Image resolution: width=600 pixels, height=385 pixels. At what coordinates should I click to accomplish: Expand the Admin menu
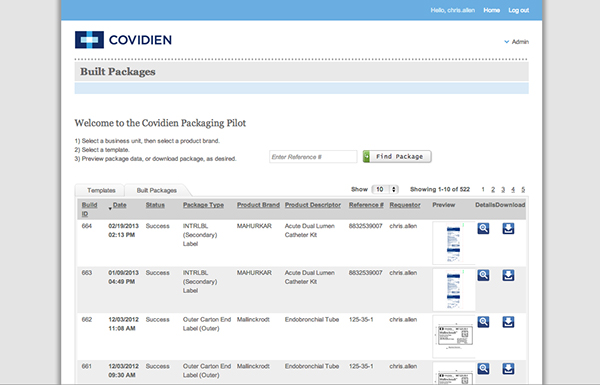(x=517, y=42)
